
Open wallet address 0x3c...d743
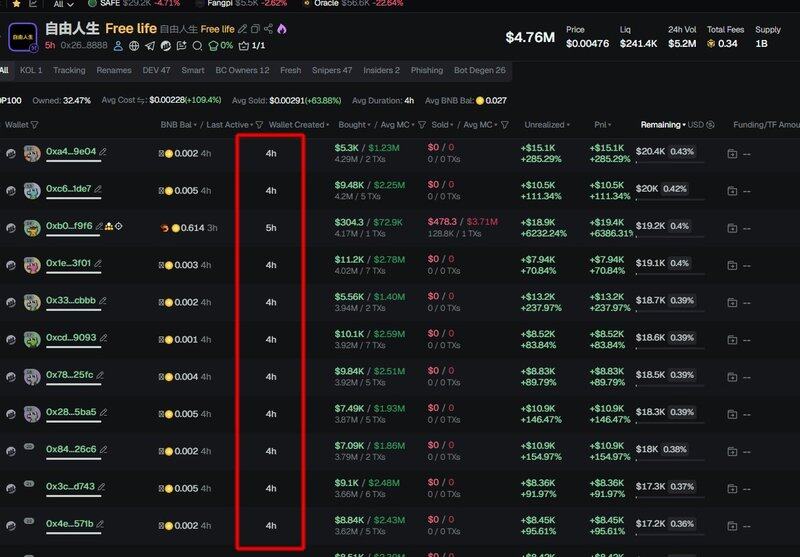[70, 487]
